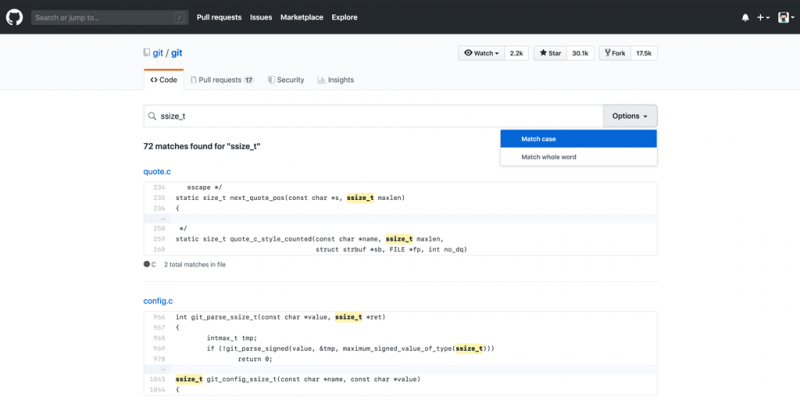Screen dimensions: 800x400
Task: Open the GitHub home logo
Action: (x=14, y=17)
